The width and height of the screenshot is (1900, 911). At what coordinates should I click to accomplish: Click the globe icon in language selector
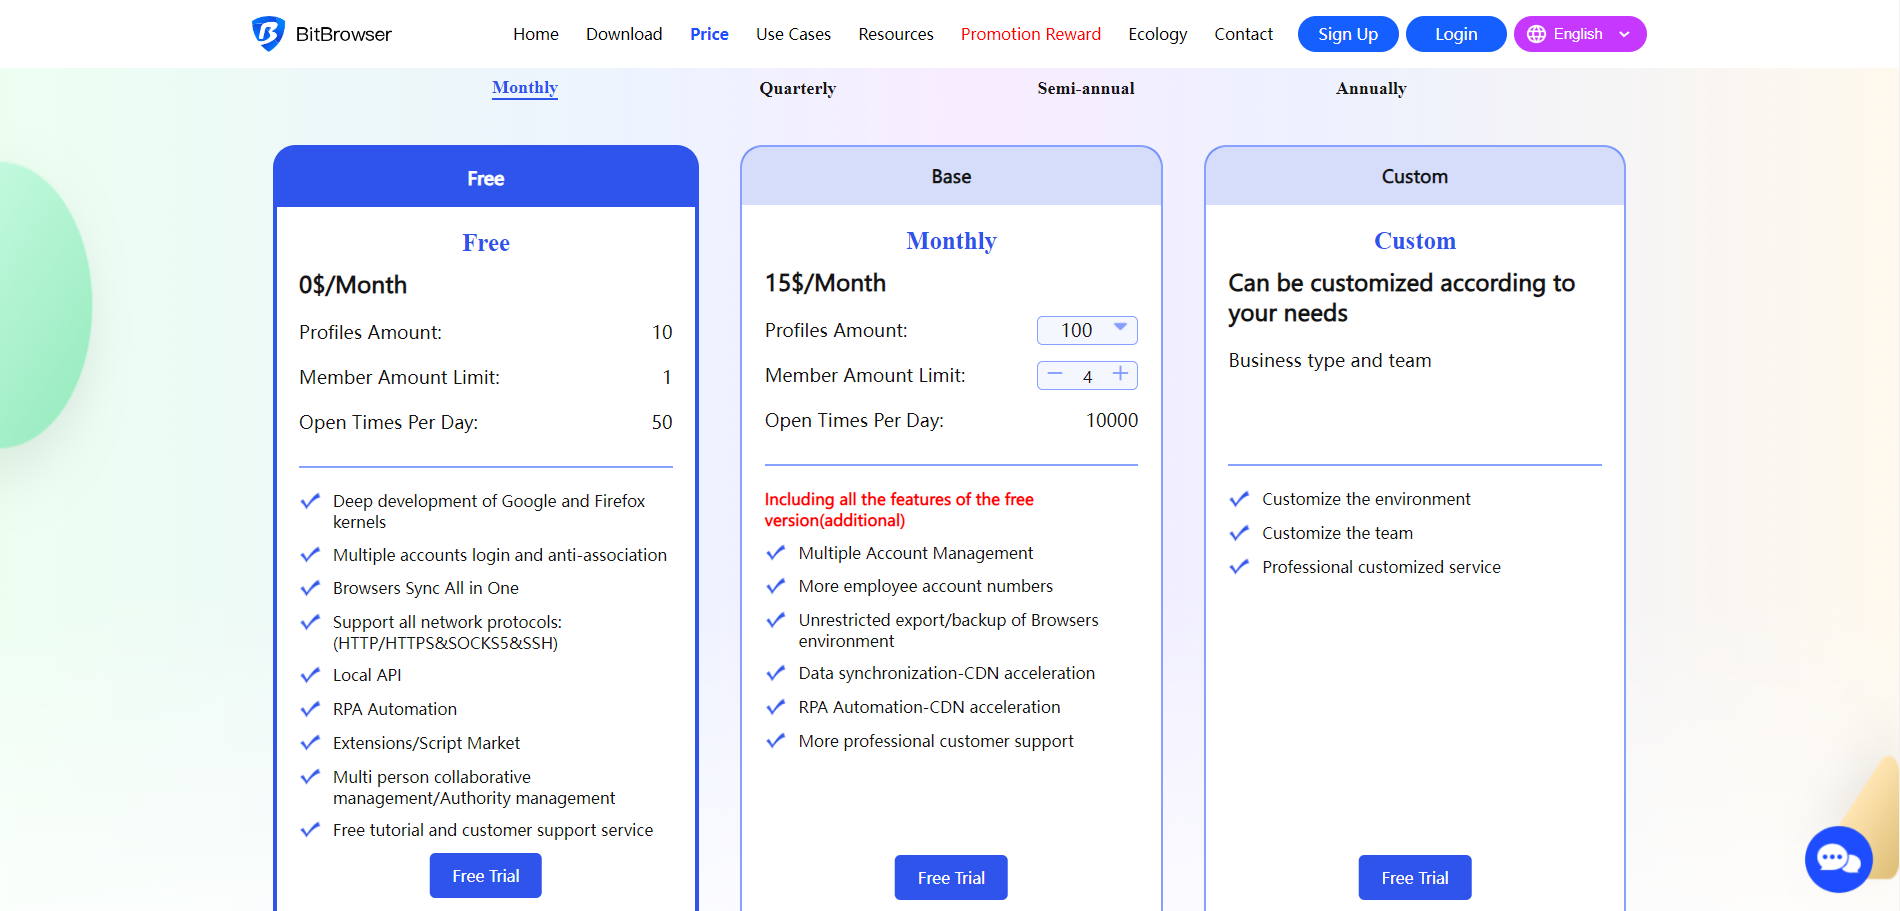point(1536,34)
